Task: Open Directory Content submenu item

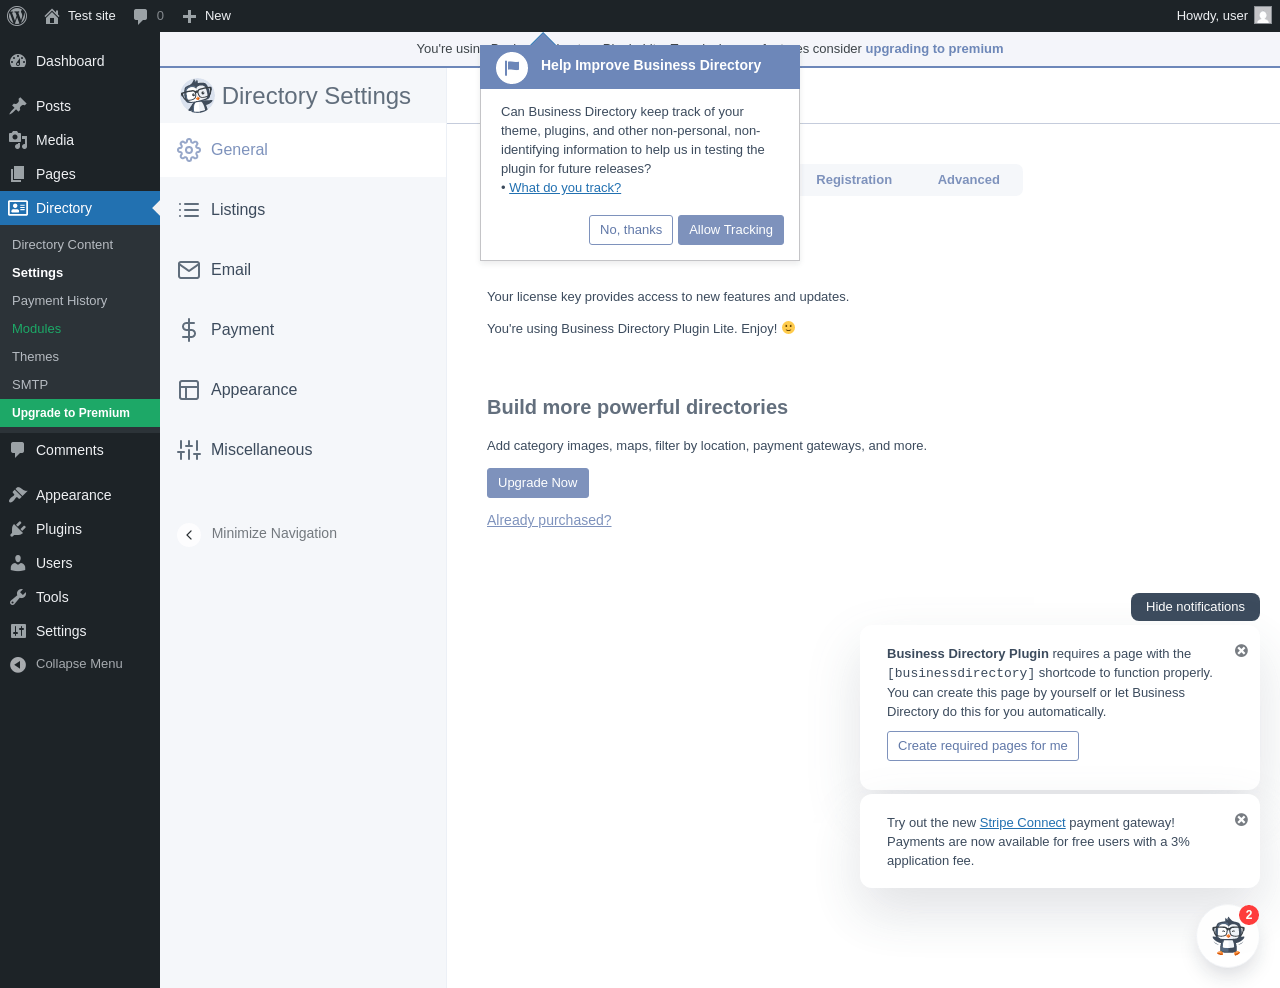Action: (x=62, y=245)
